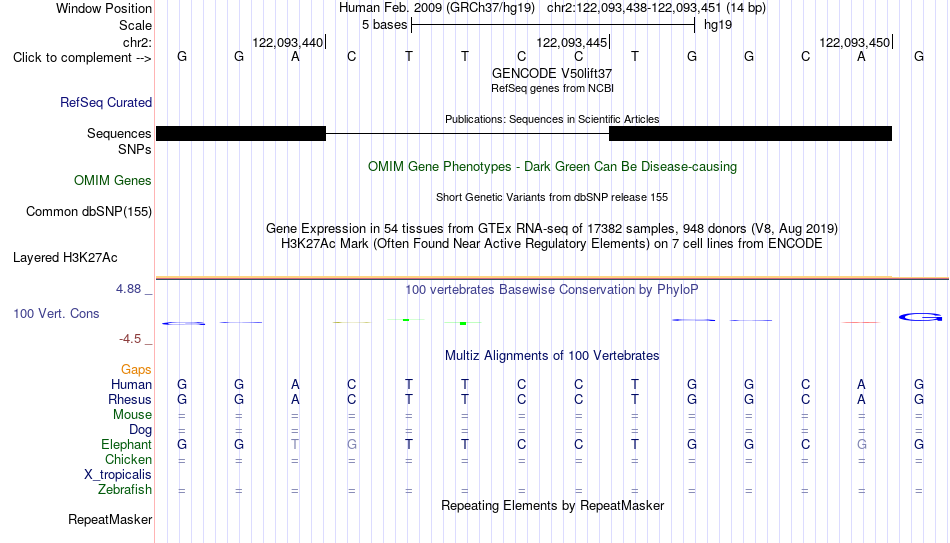Click the Layered H3K27Ac track label
The height and width of the screenshot is (543, 950).
[x=65, y=258]
